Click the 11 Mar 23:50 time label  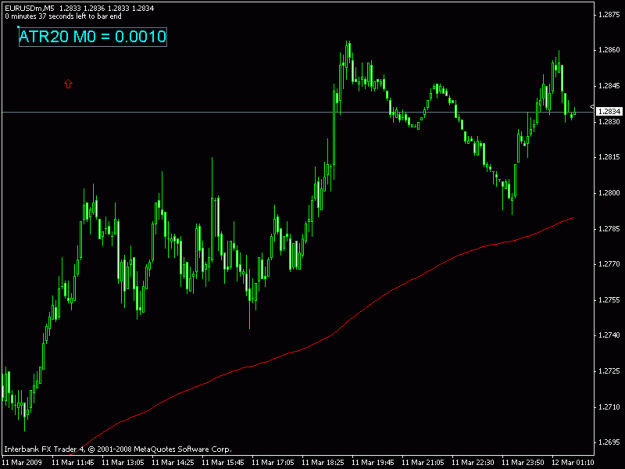(x=523, y=463)
